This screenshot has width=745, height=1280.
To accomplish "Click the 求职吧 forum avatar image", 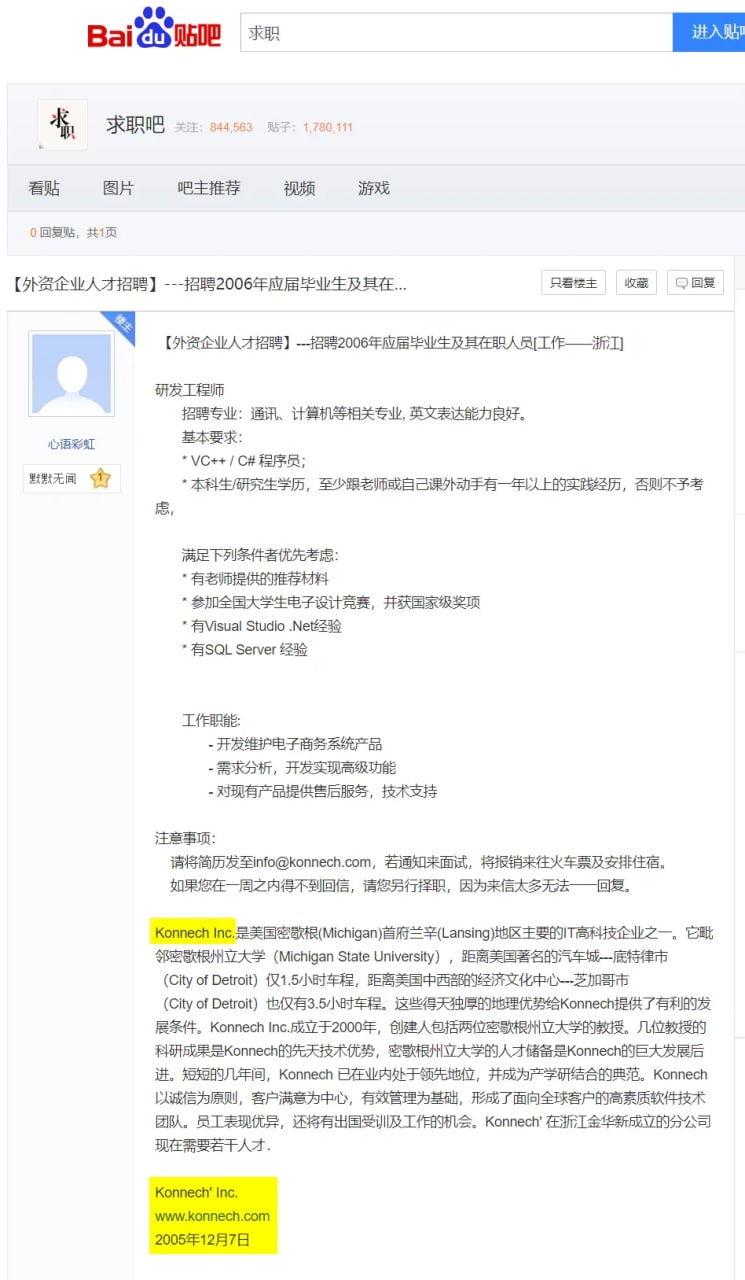I will click(x=62, y=126).
